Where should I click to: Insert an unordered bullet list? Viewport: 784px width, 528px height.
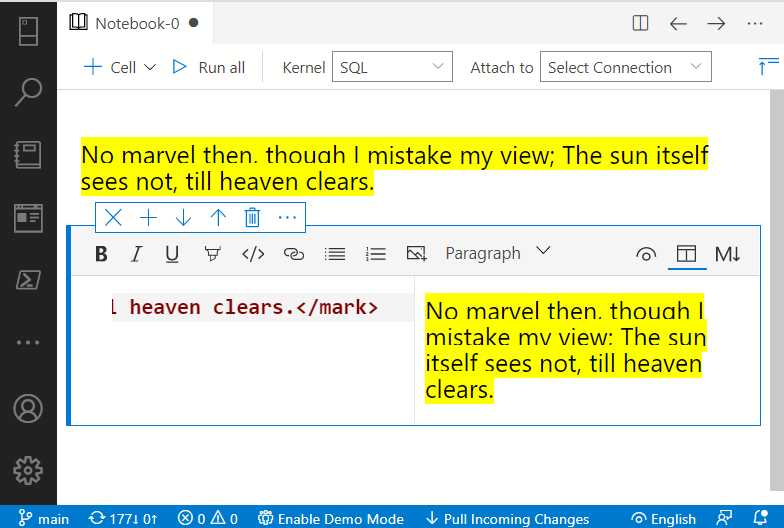(x=334, y=254)
